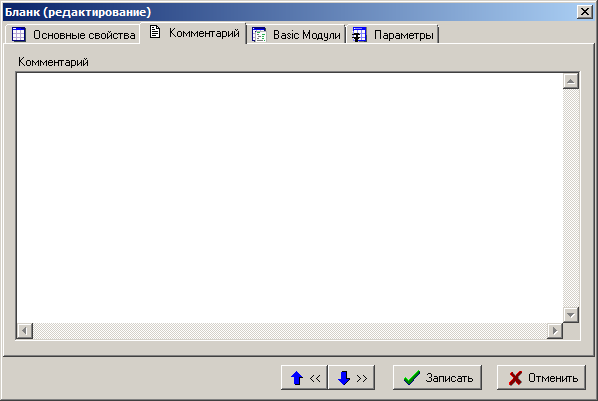Open the Параметры tab
The width and height of the screenshot is (598, 401).
393,35
